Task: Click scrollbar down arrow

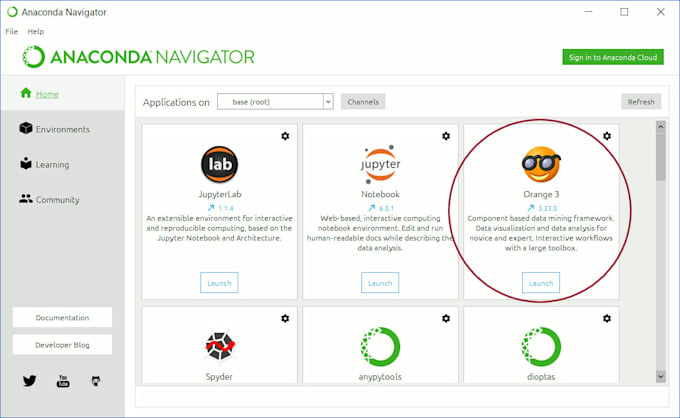Action: coord(660,376)
